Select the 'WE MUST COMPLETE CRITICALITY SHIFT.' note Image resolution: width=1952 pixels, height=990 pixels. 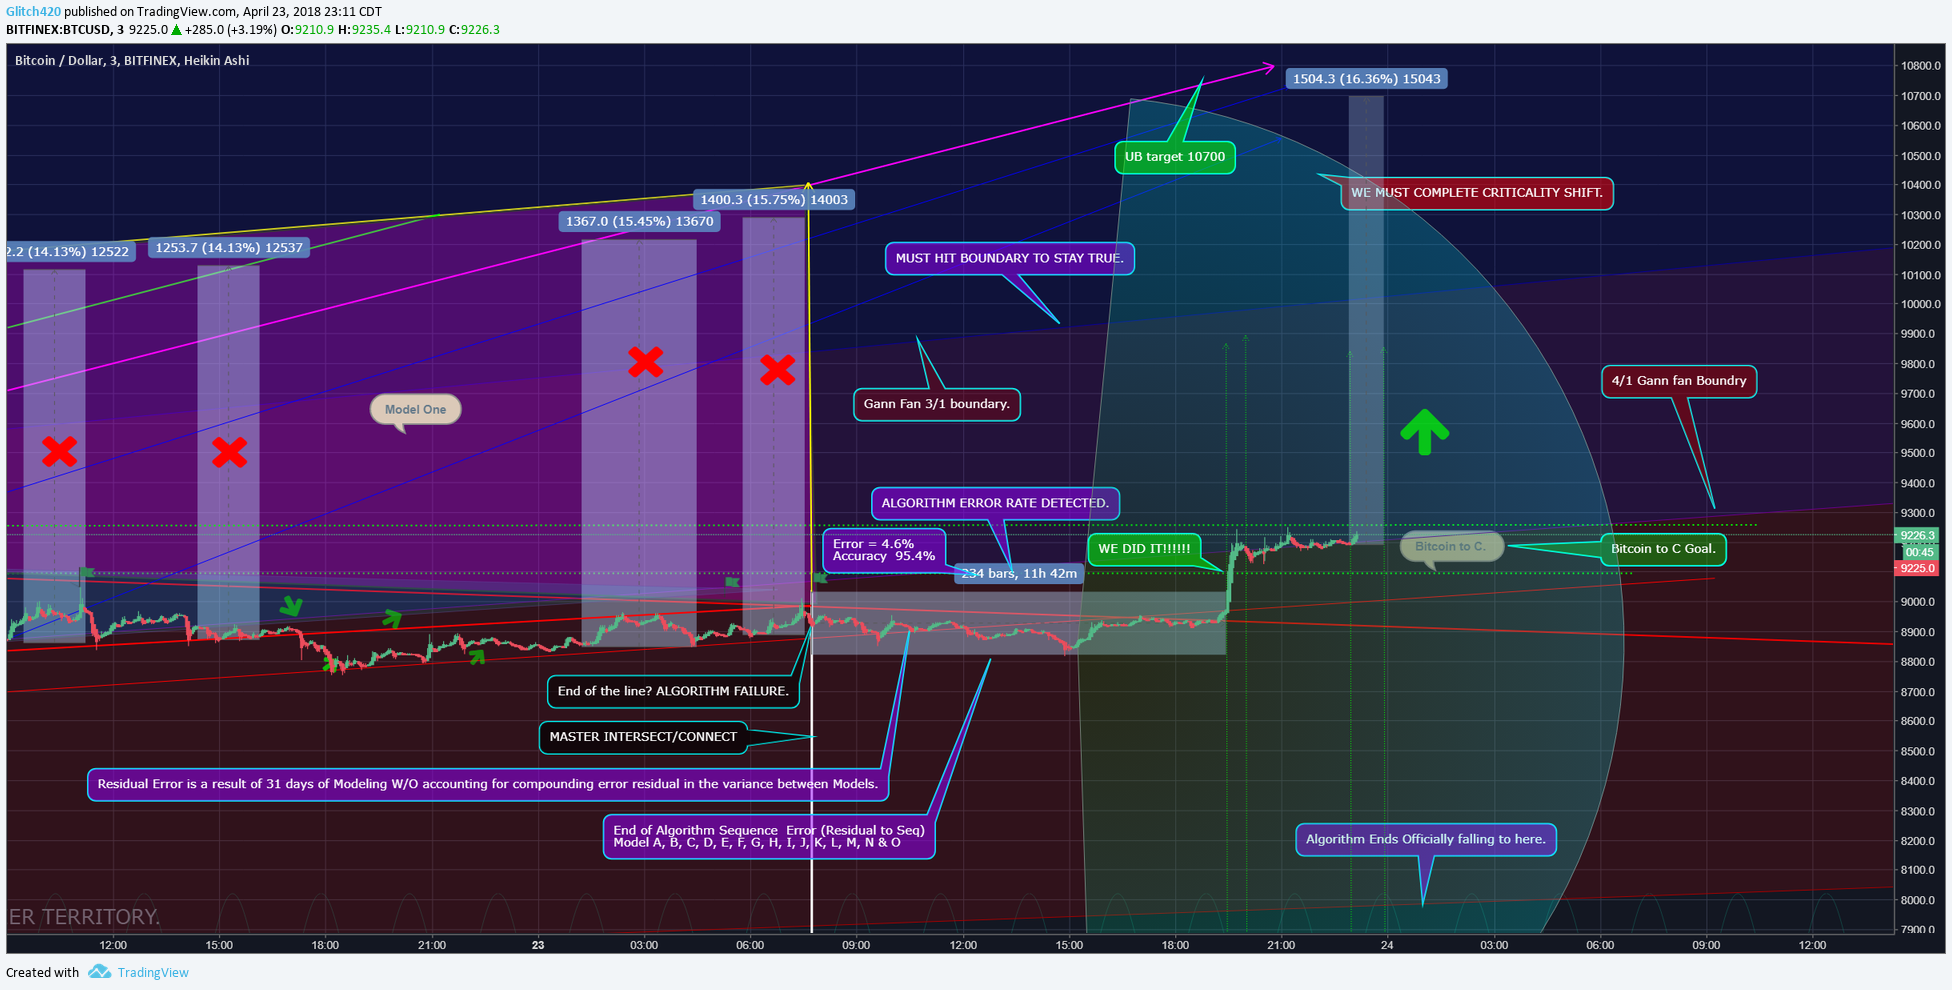pos(1476,193)
